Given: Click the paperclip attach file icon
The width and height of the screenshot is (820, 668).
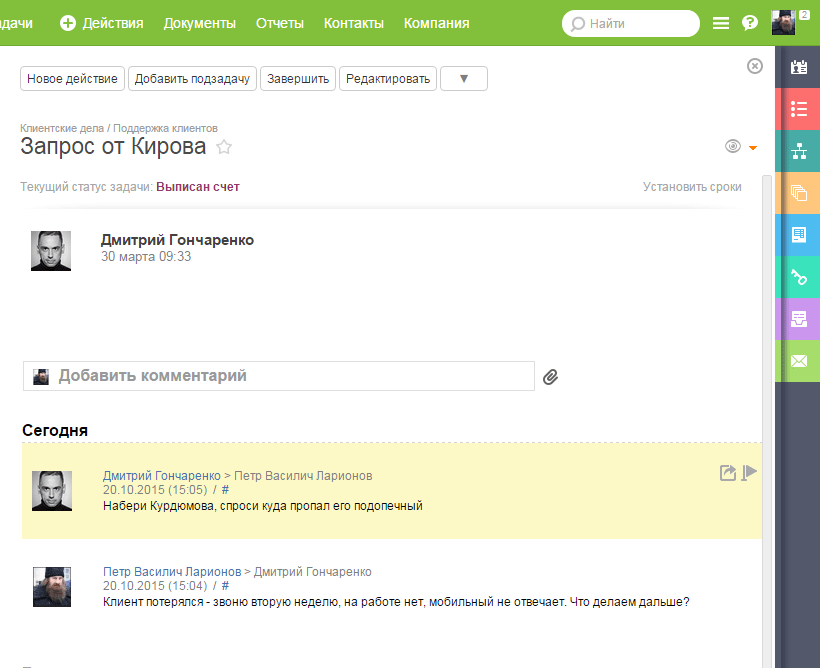Looking at the screenshot, I should pos(550,377).
